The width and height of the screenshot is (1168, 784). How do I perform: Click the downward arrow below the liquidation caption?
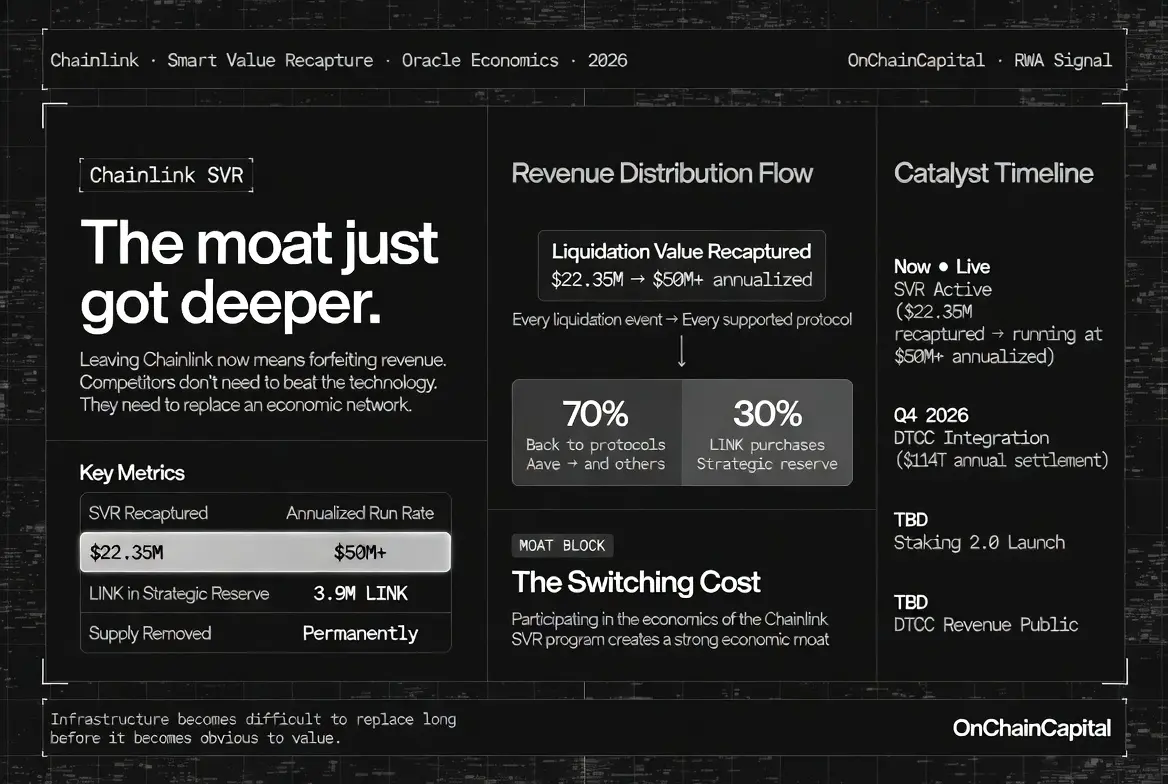682,352
